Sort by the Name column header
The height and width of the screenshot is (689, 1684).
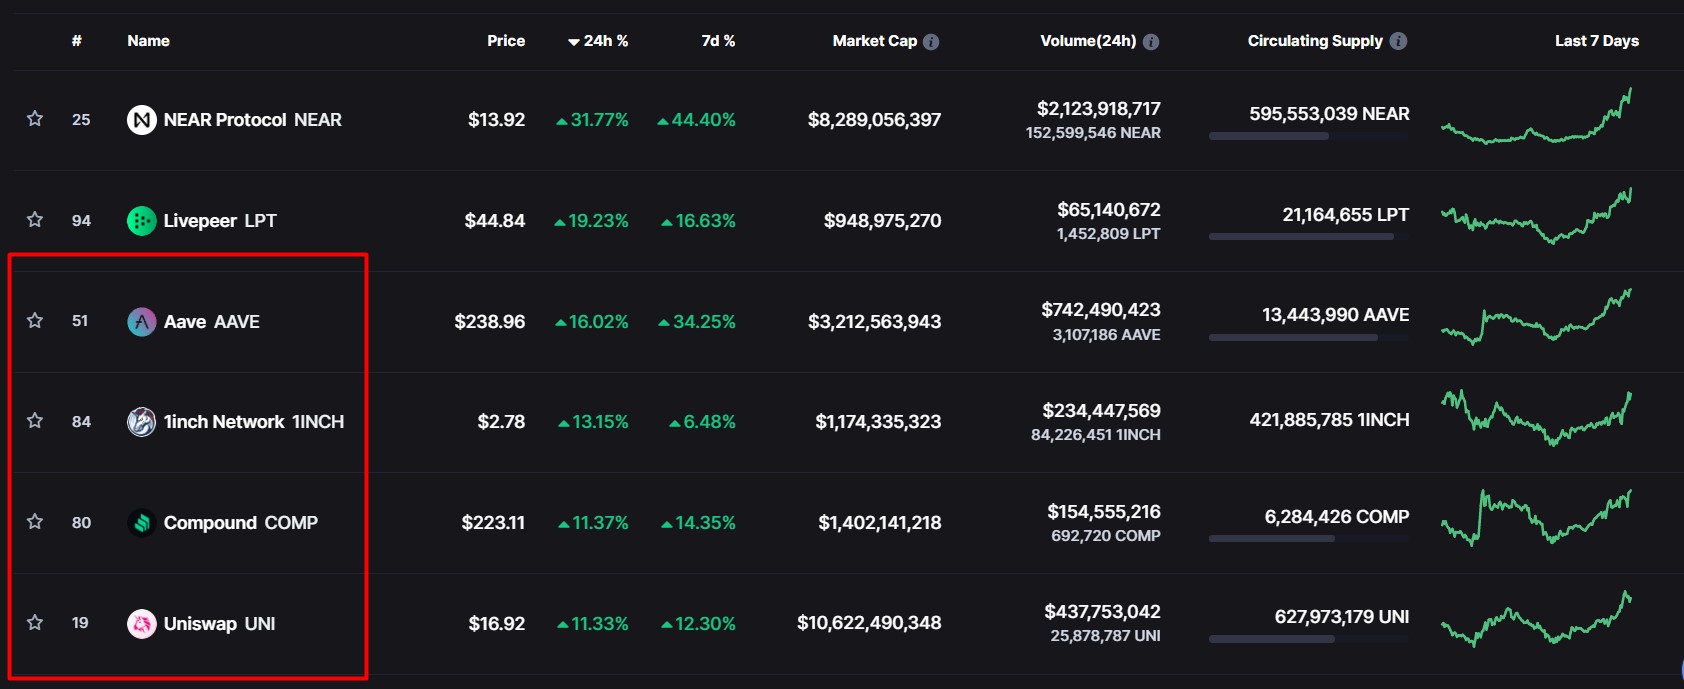[148, 41]
